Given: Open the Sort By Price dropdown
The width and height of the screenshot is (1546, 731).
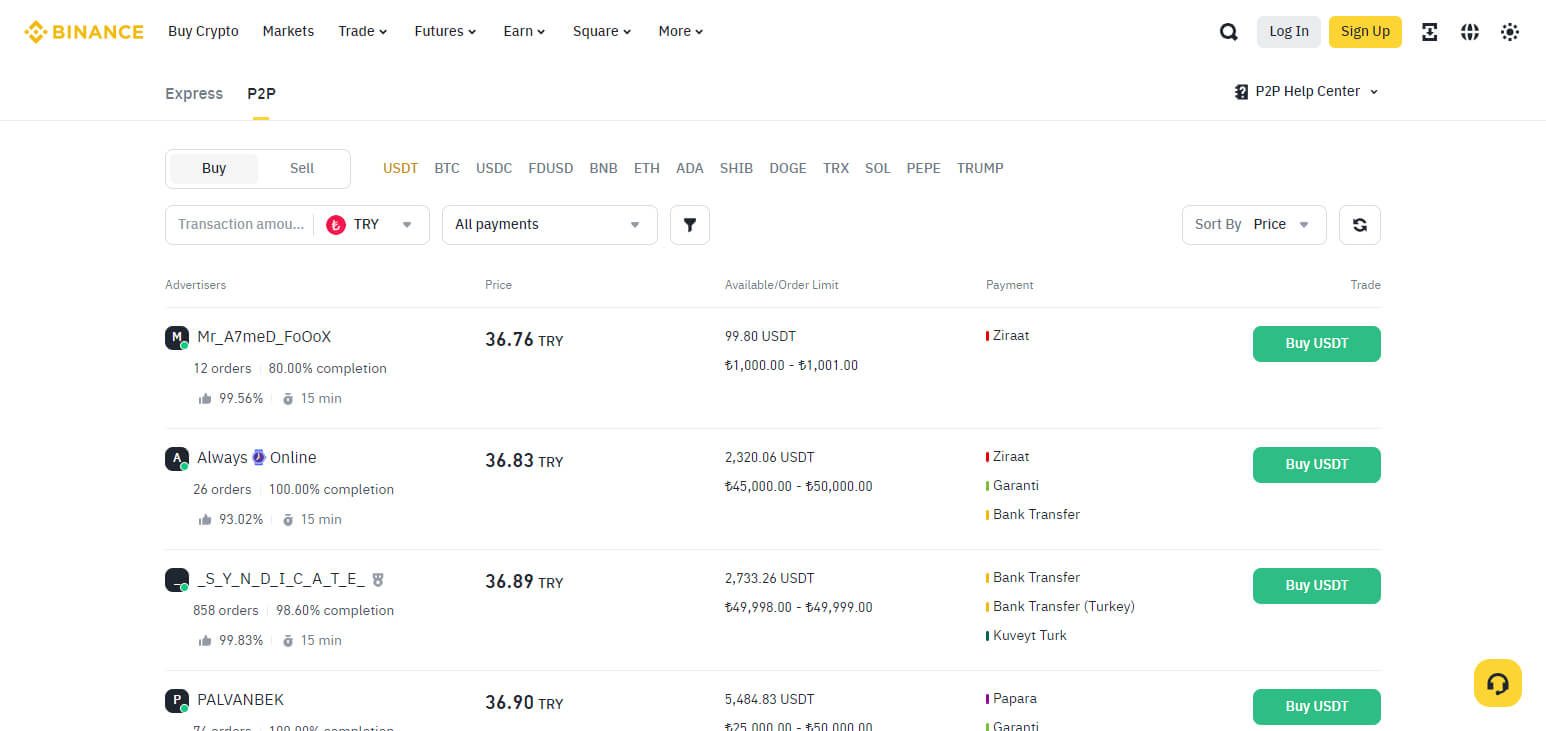Looking at the screenshot, I should 1254,225.
